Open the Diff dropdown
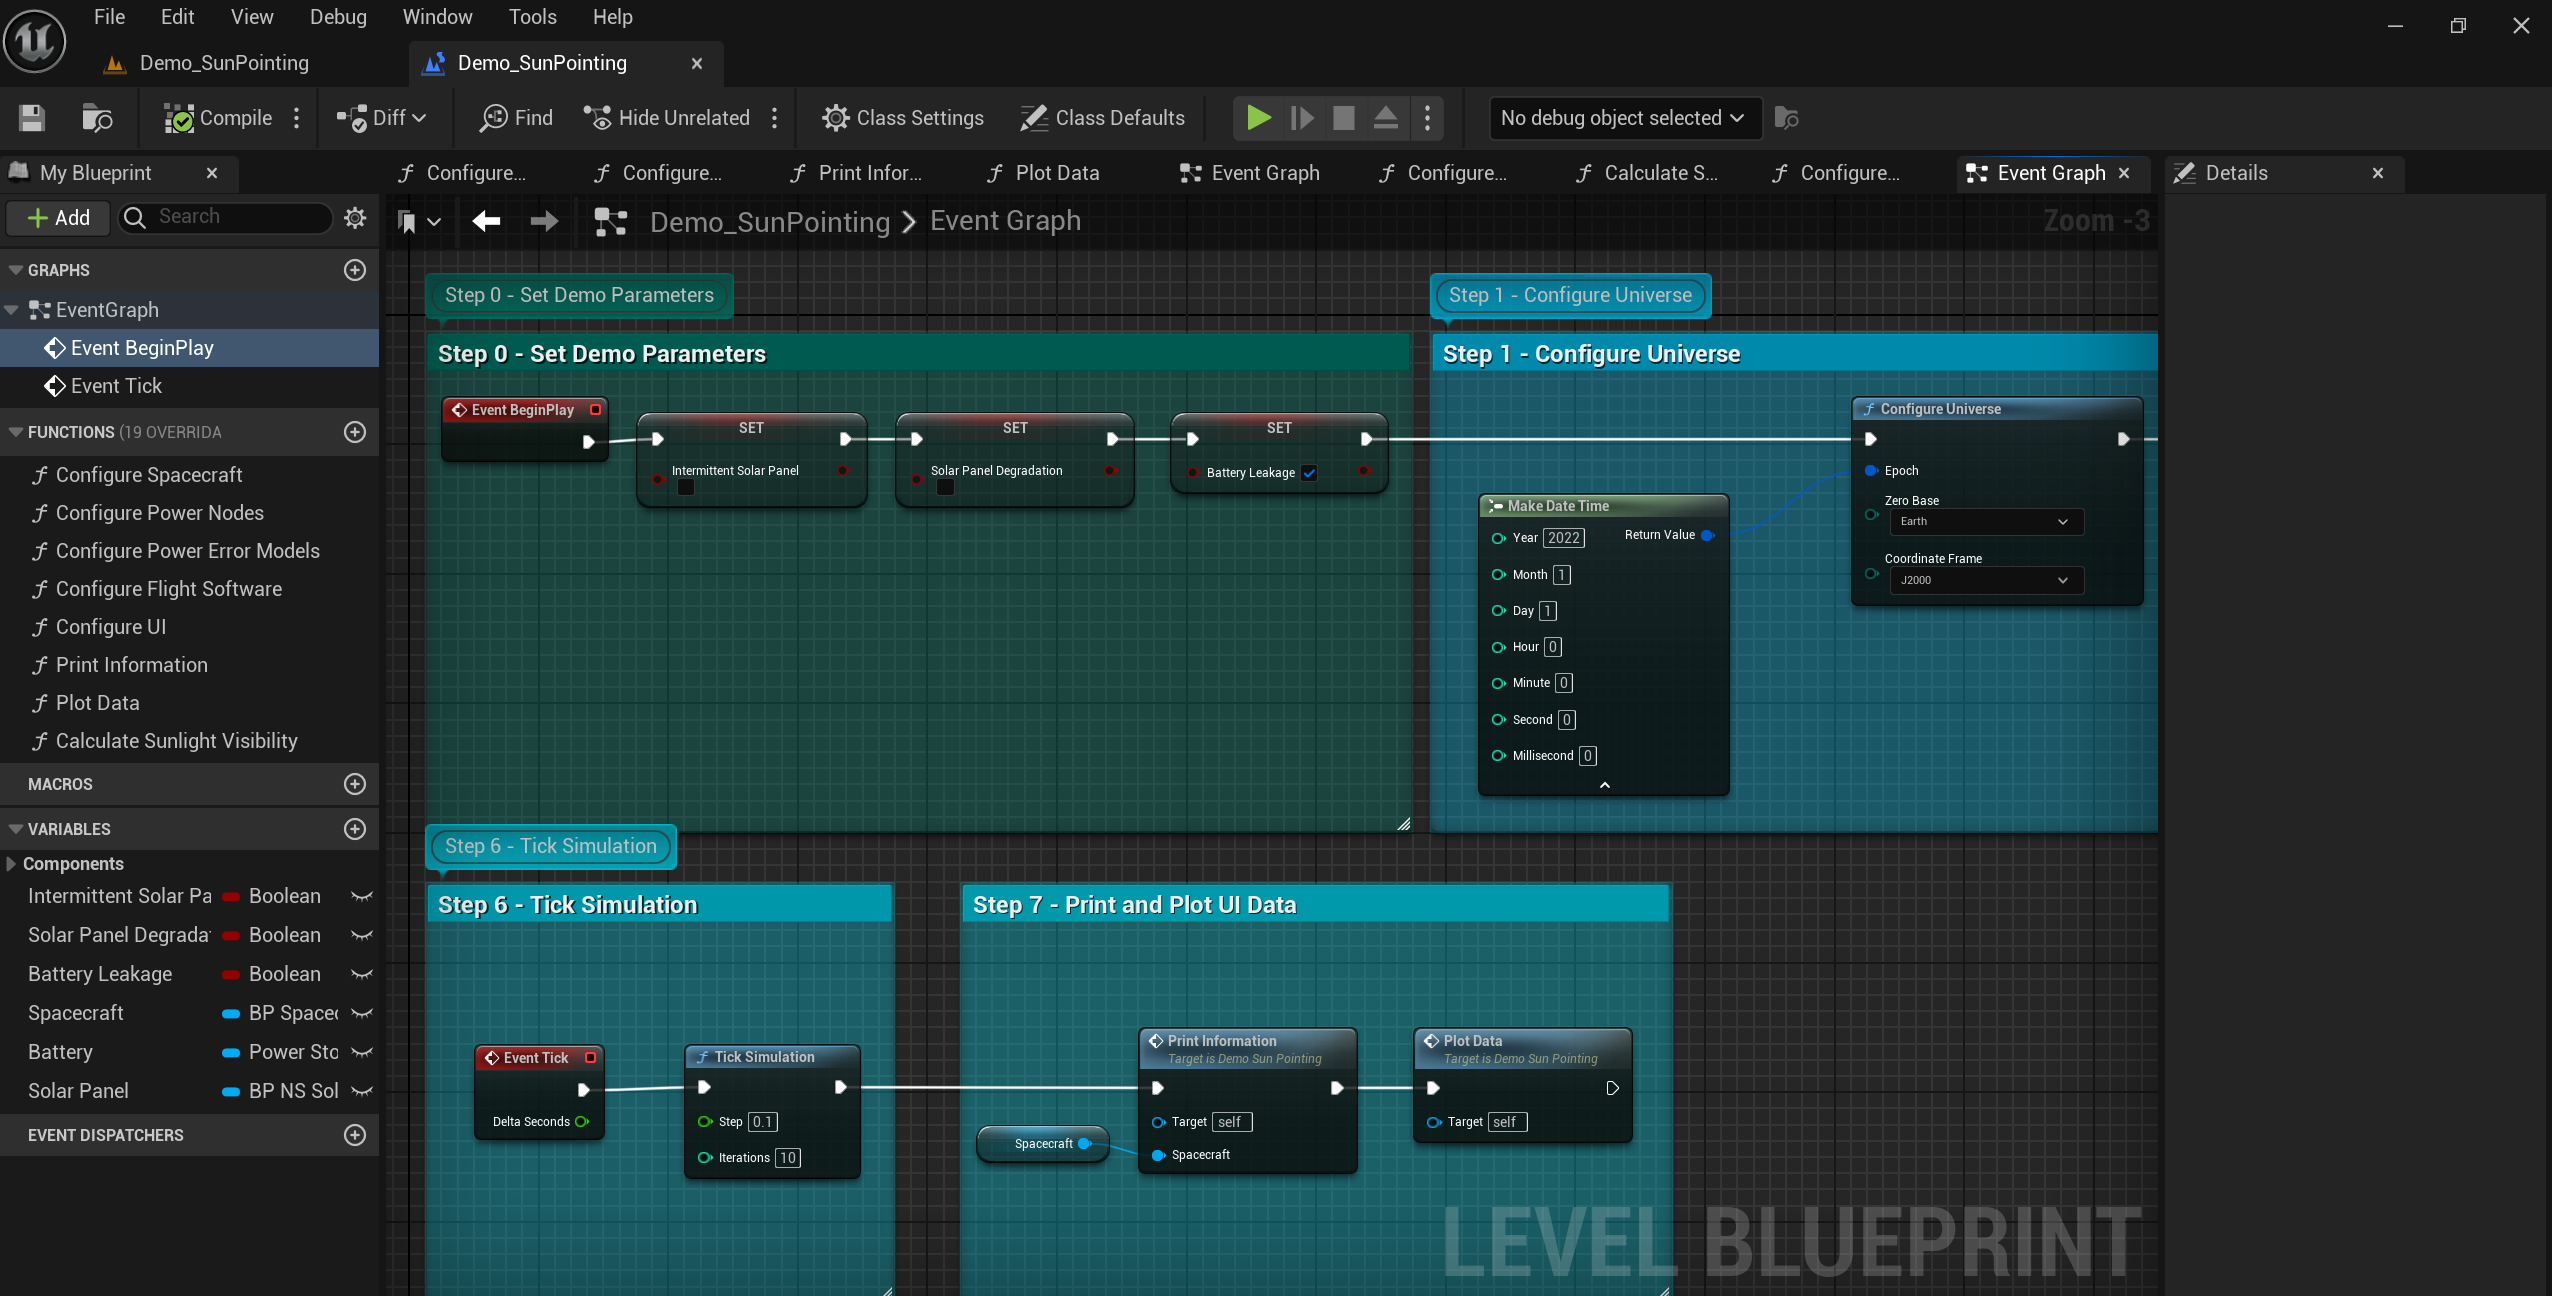2552x1296 pixels. tap(382, 118)
